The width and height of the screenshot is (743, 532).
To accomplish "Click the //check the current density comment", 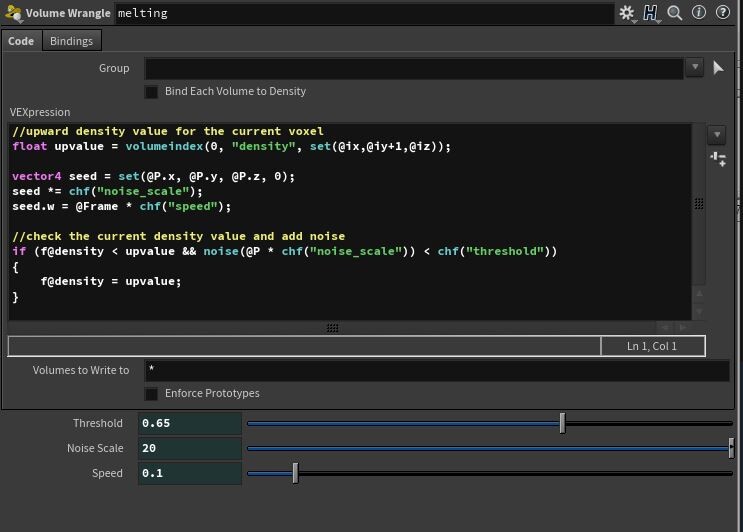I will (x=179, y=236).
